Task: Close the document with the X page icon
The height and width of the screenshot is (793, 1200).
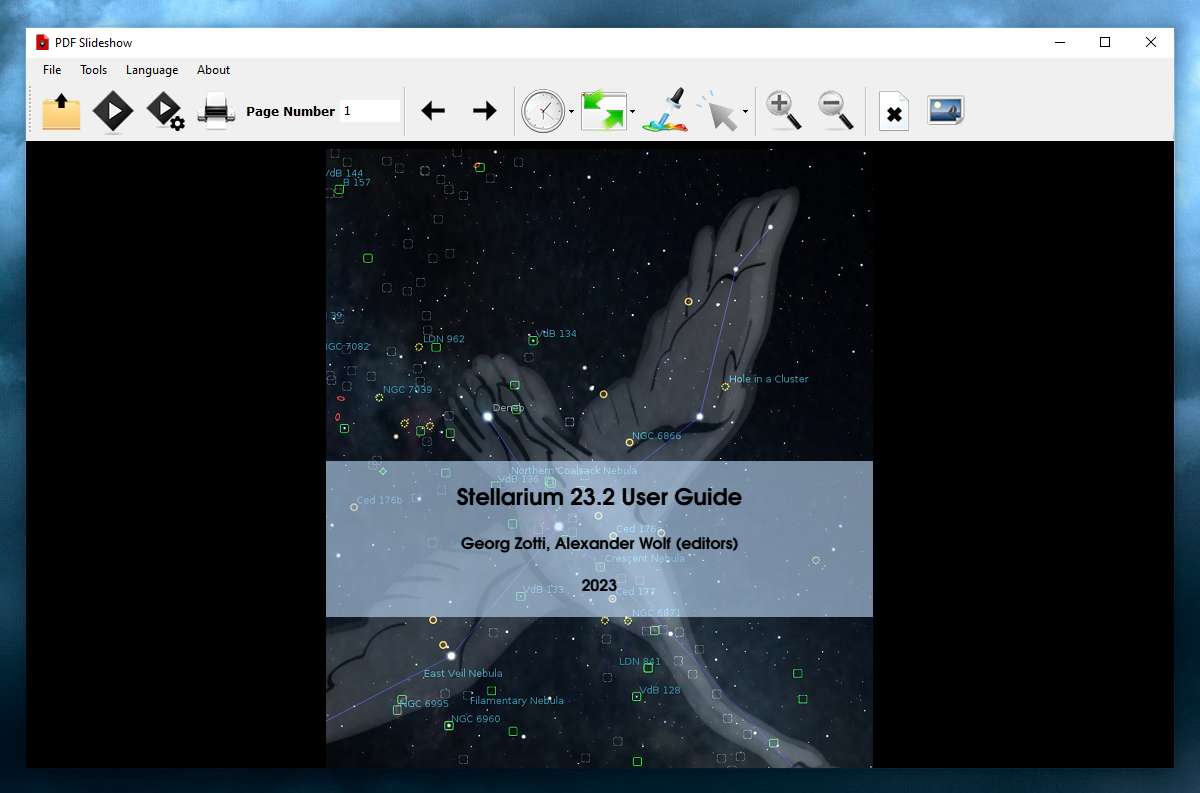Action: click(894, 112)
